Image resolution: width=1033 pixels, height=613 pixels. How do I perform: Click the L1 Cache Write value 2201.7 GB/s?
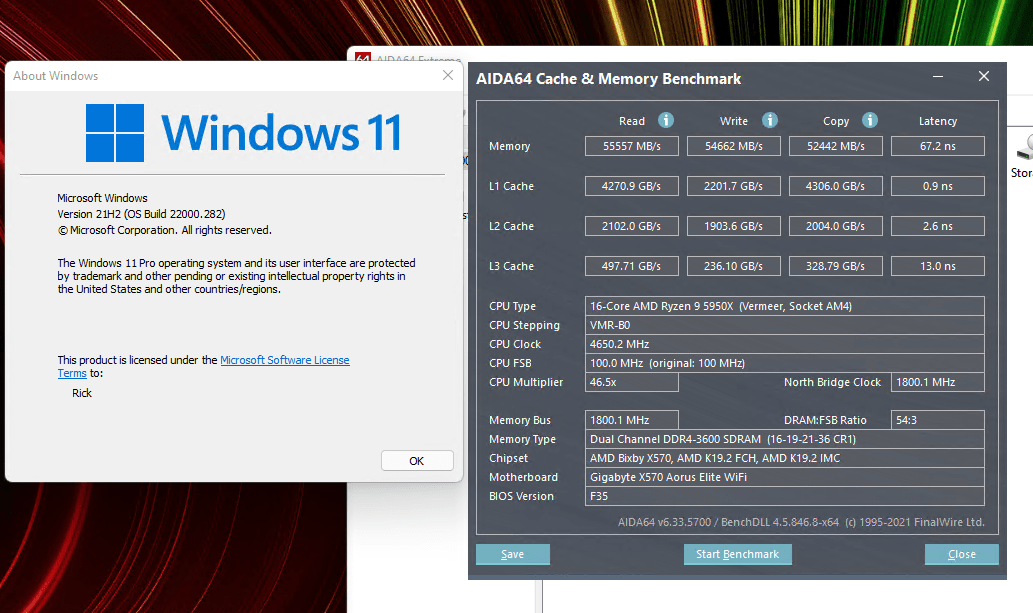[x=734, y=186]
